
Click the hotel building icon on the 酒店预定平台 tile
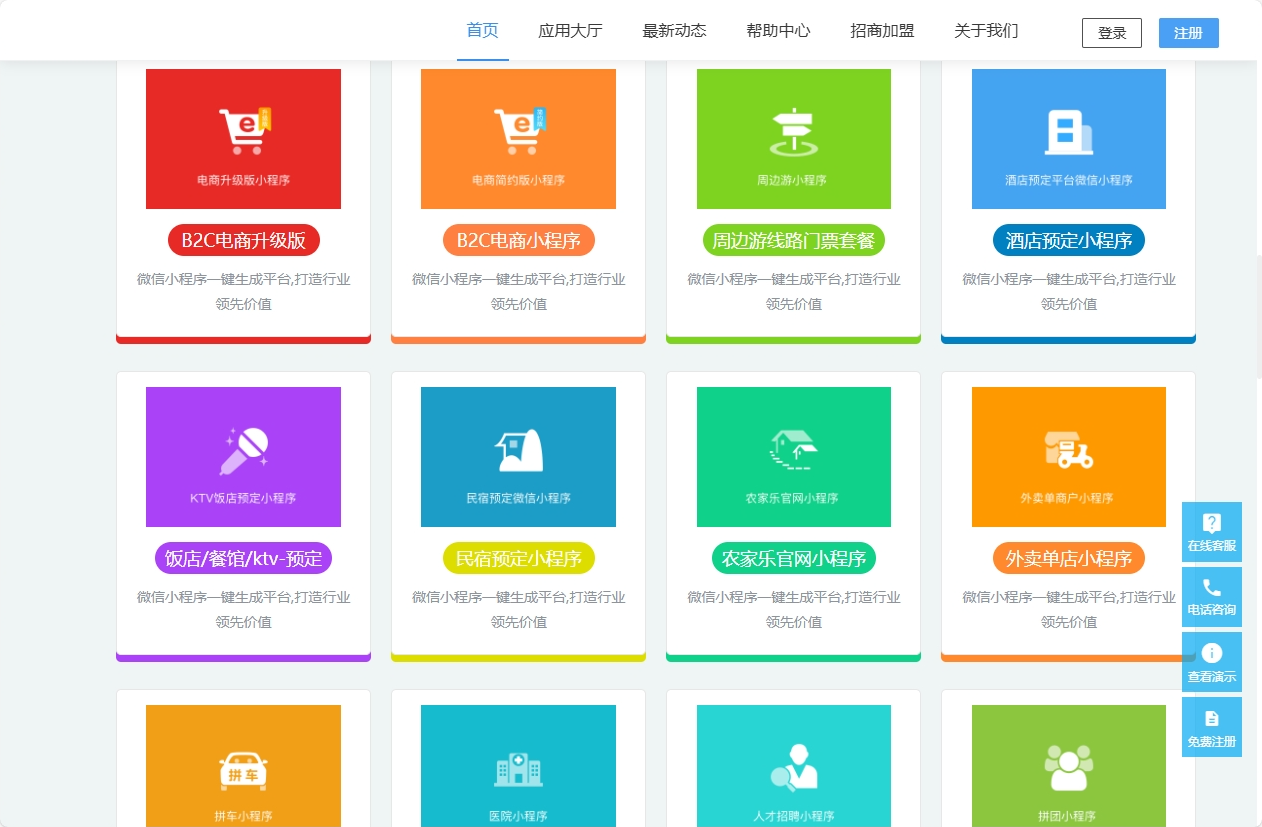(1069, 132)
